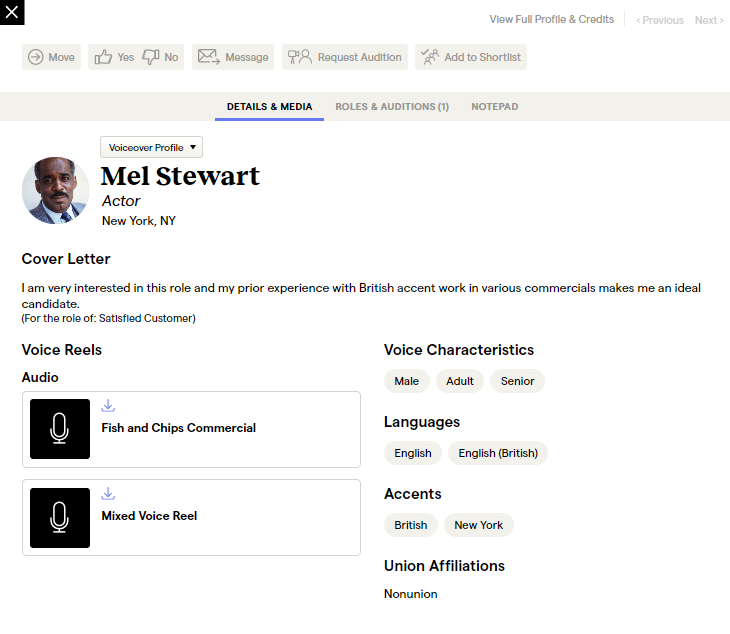
Task: Click the thumbs-up Yes icon
Action: point(103,57)
